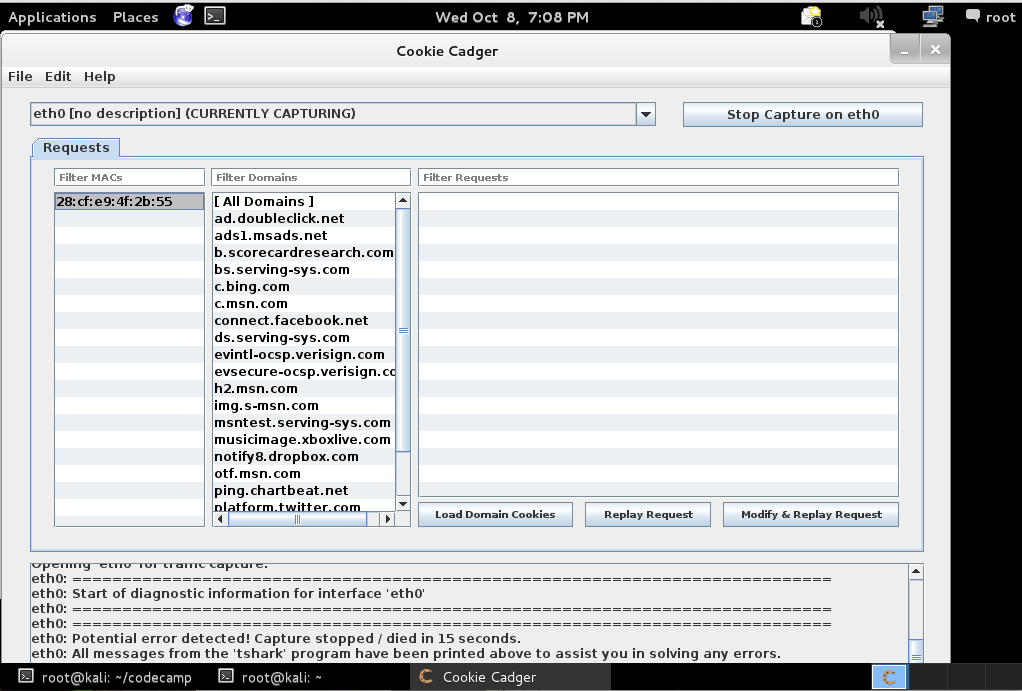Launch the terminal from the top panel
Image resolution: width=1022 pixels, height=691 pixels.
tap(215, 16)
